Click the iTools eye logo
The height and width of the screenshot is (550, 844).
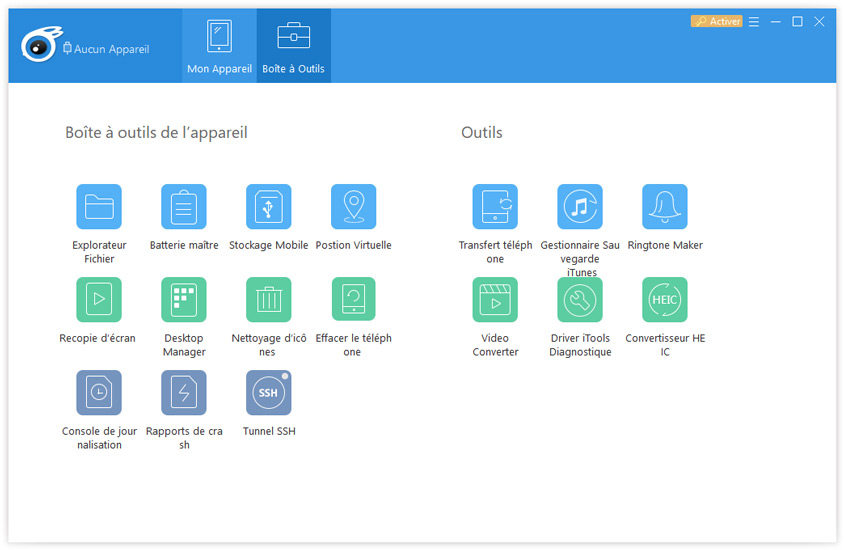41,44
